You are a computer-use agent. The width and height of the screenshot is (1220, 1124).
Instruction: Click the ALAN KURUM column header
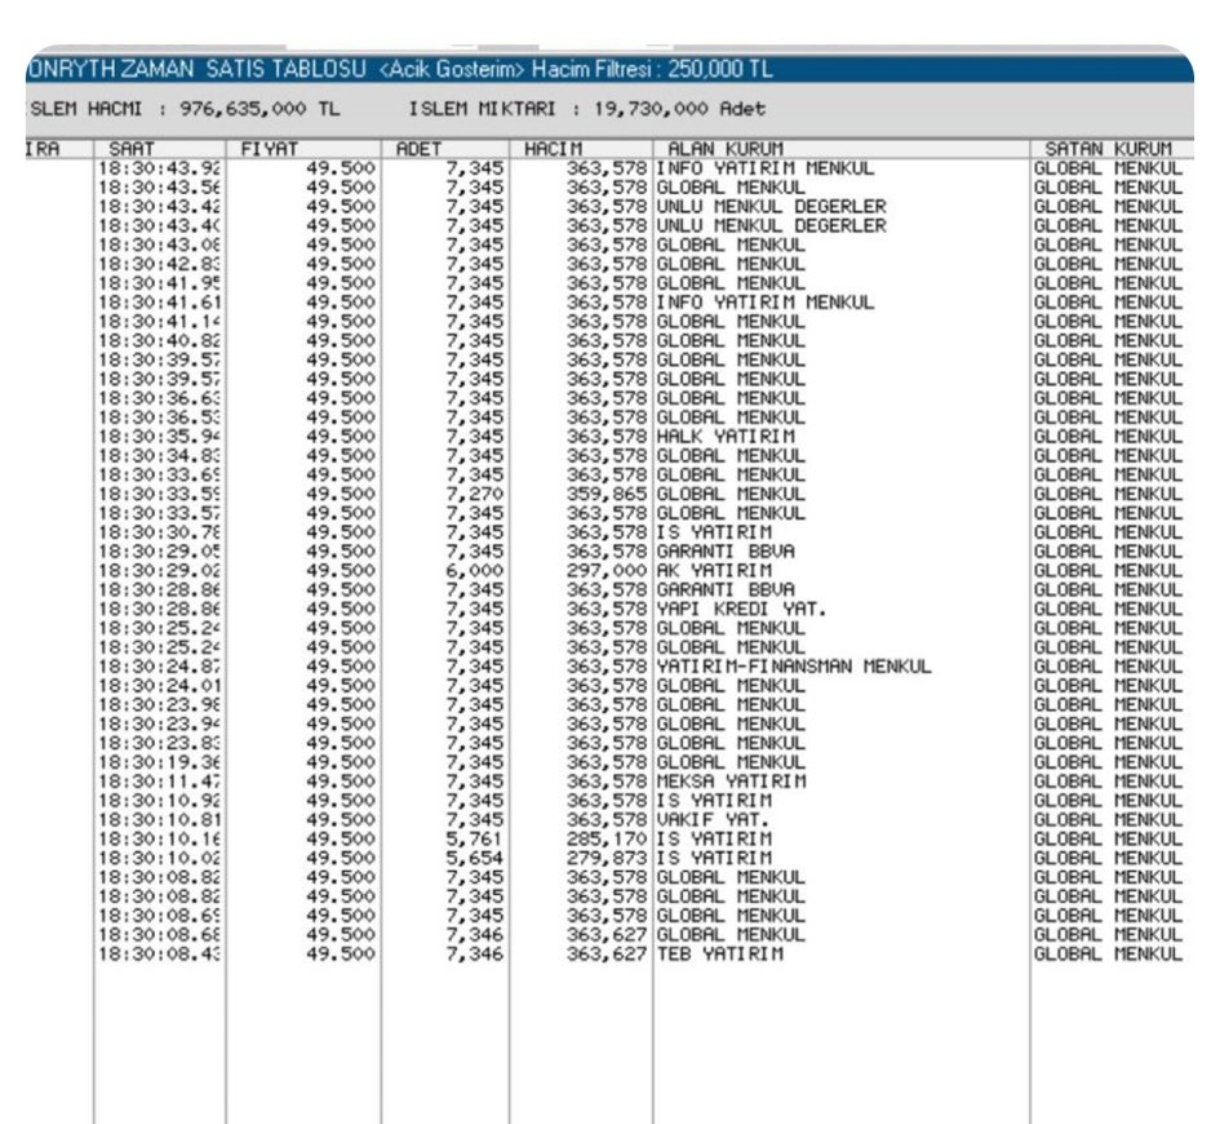point(841,149)
